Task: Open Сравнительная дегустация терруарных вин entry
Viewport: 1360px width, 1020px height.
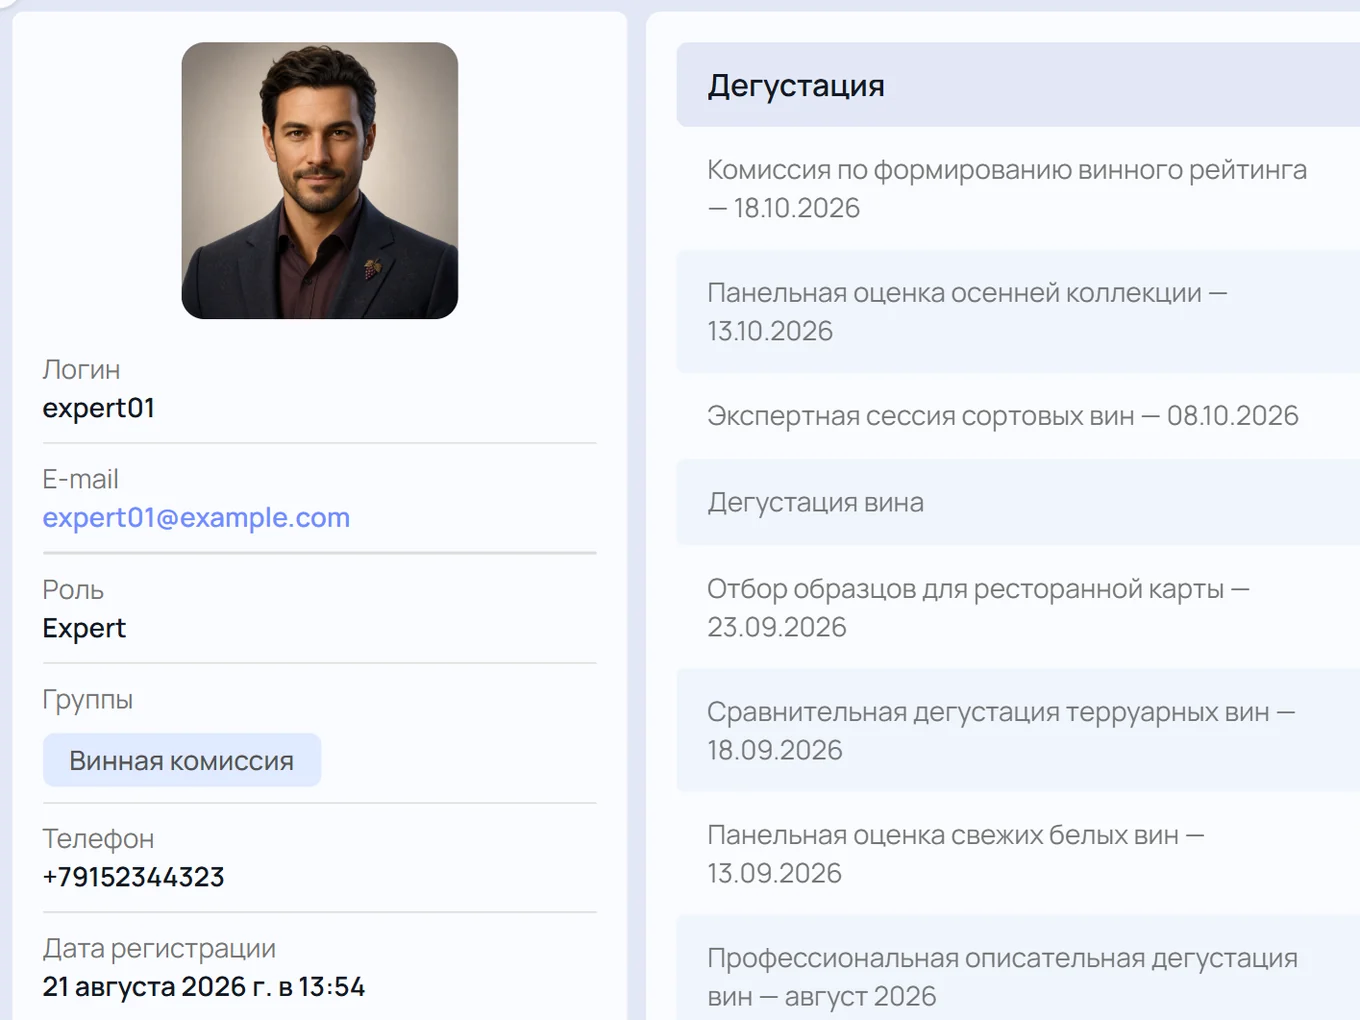Action: [1018, 731]
